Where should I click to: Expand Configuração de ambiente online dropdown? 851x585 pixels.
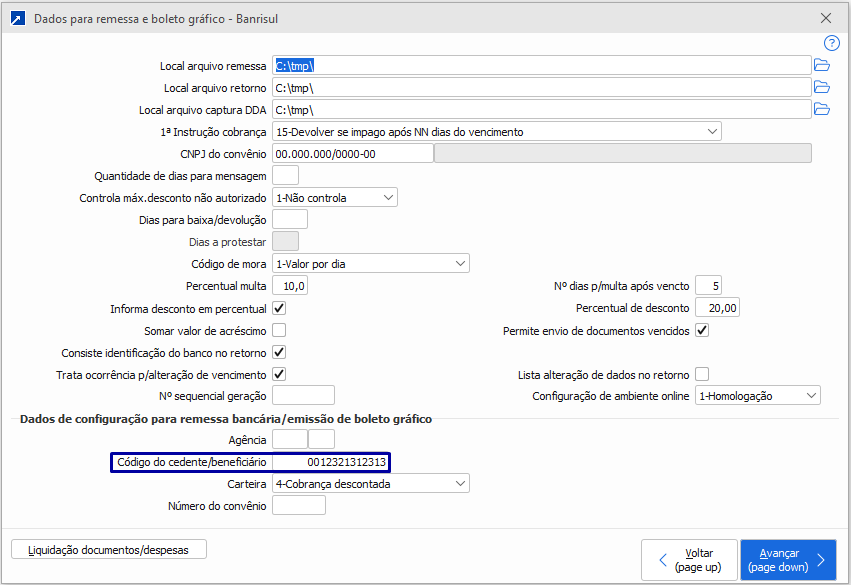click(x=811, y=396)
